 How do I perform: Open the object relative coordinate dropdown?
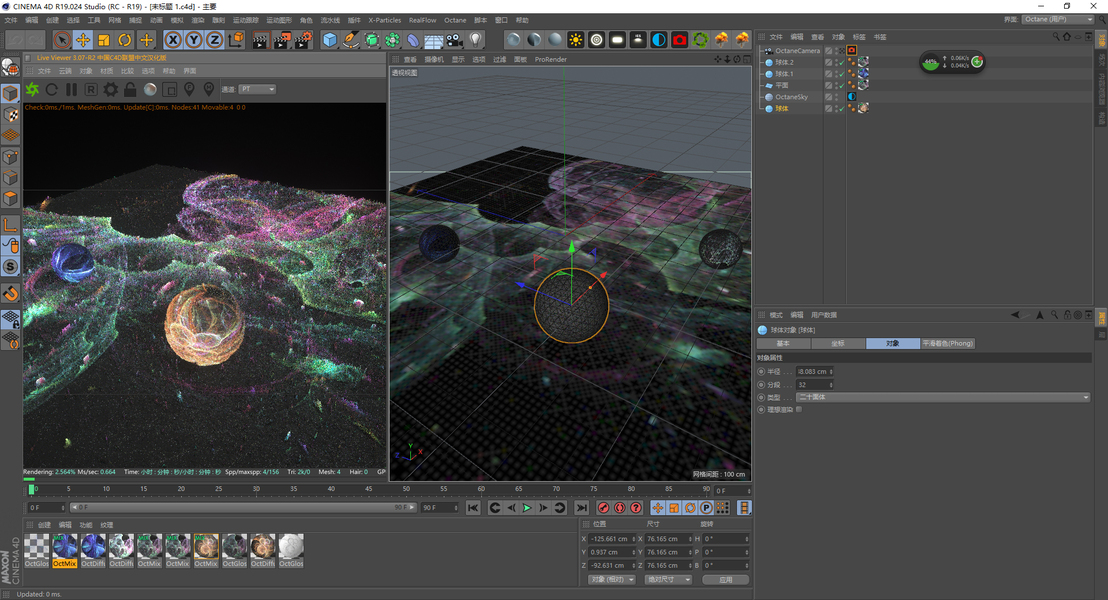[611, 580]
